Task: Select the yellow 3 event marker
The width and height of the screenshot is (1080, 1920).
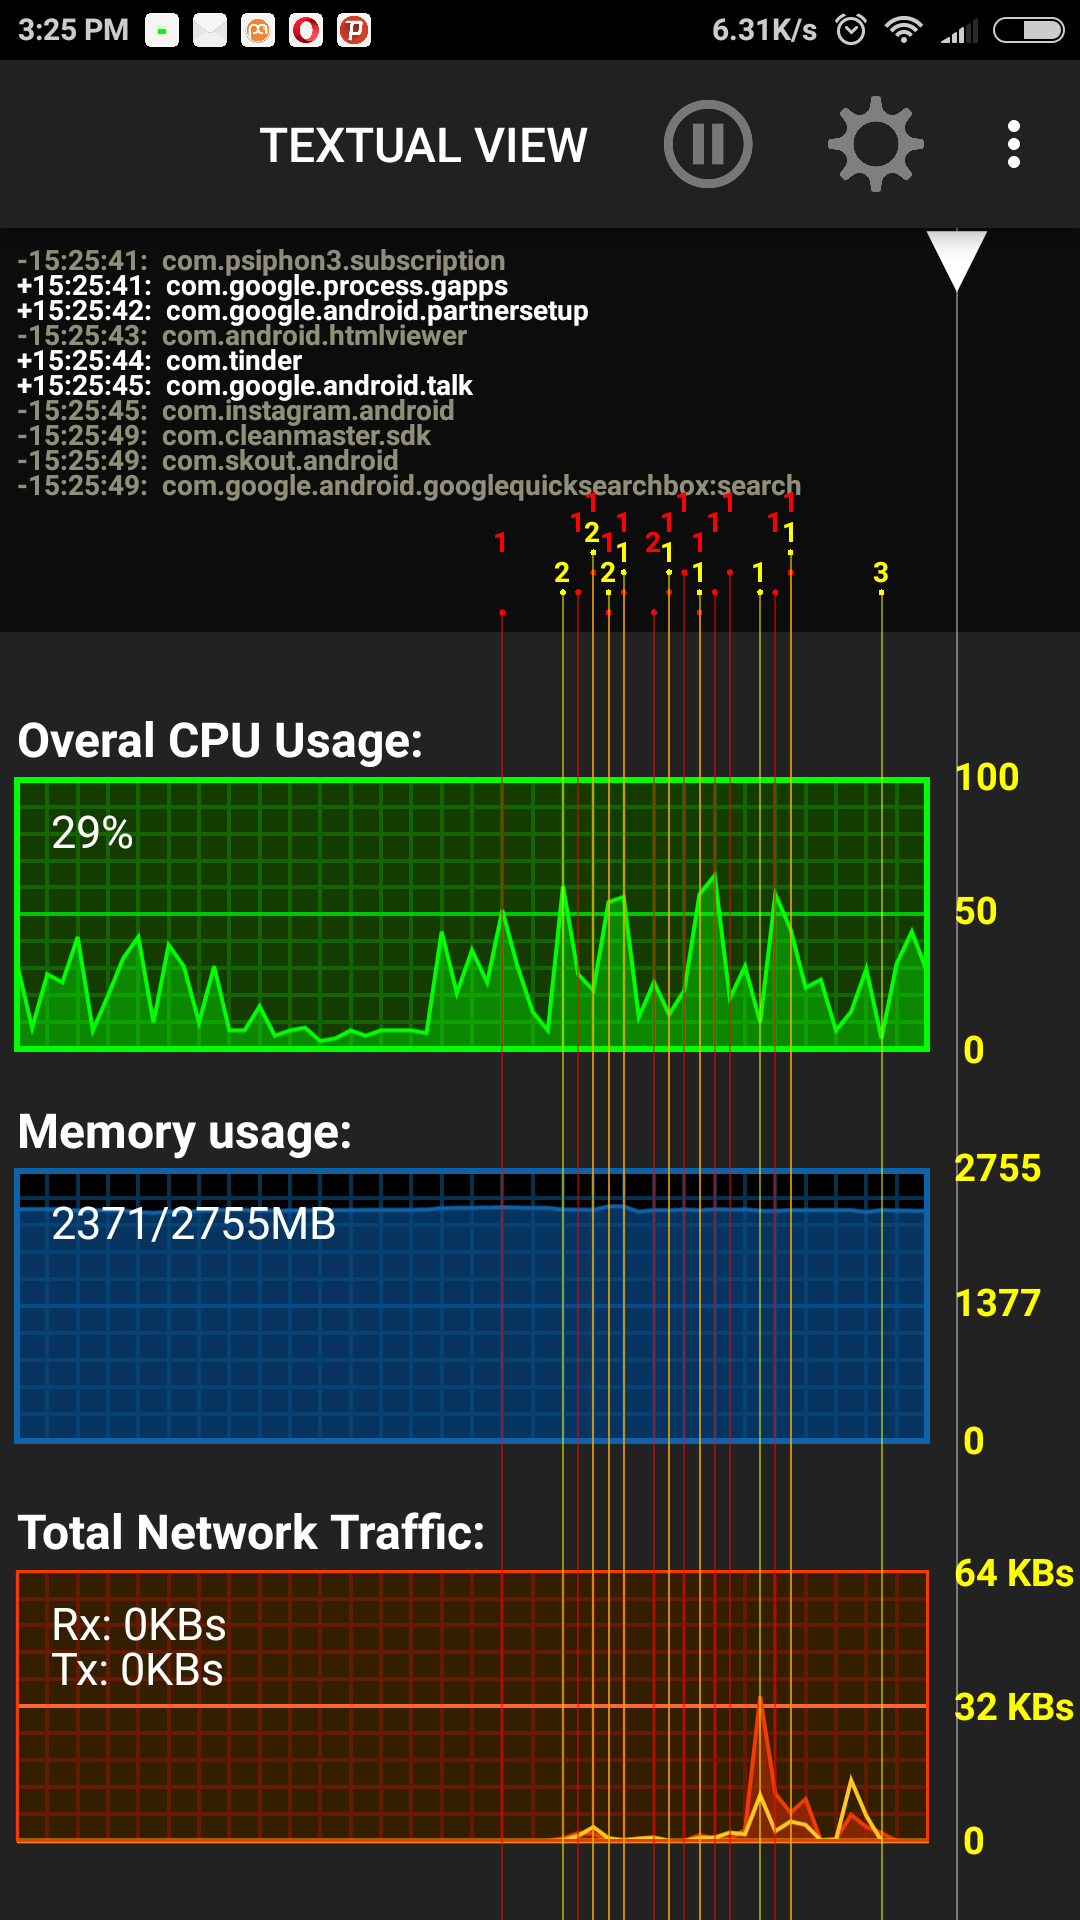Action: (881, 573)
